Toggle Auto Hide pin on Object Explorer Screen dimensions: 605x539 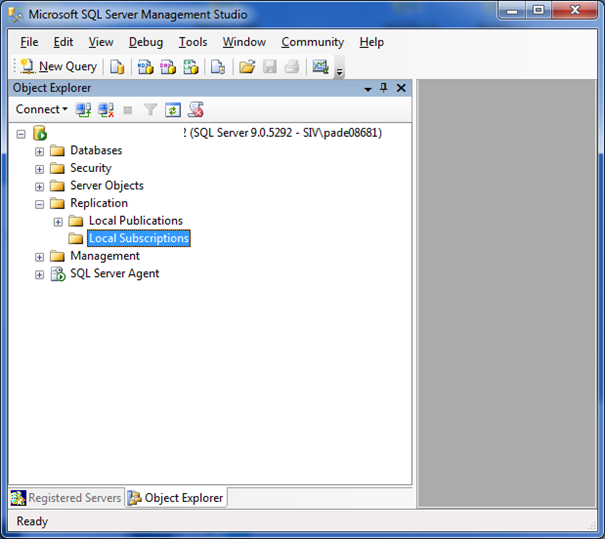click(384, 88)
